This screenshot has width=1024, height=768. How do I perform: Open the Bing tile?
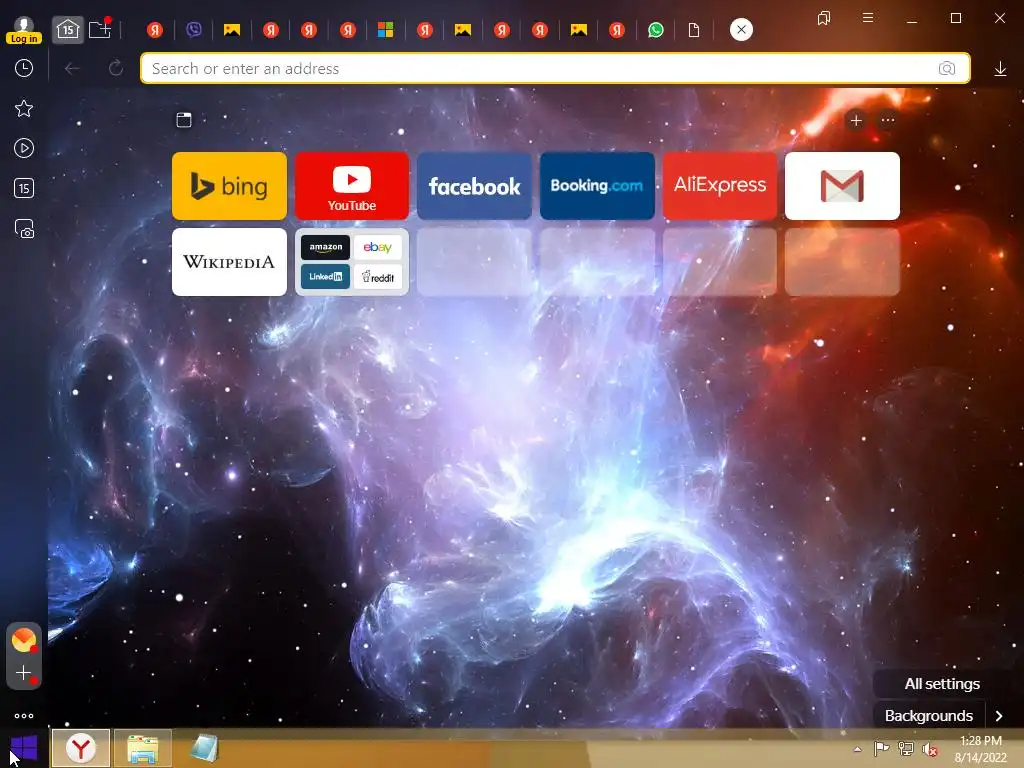pos(229,186)
